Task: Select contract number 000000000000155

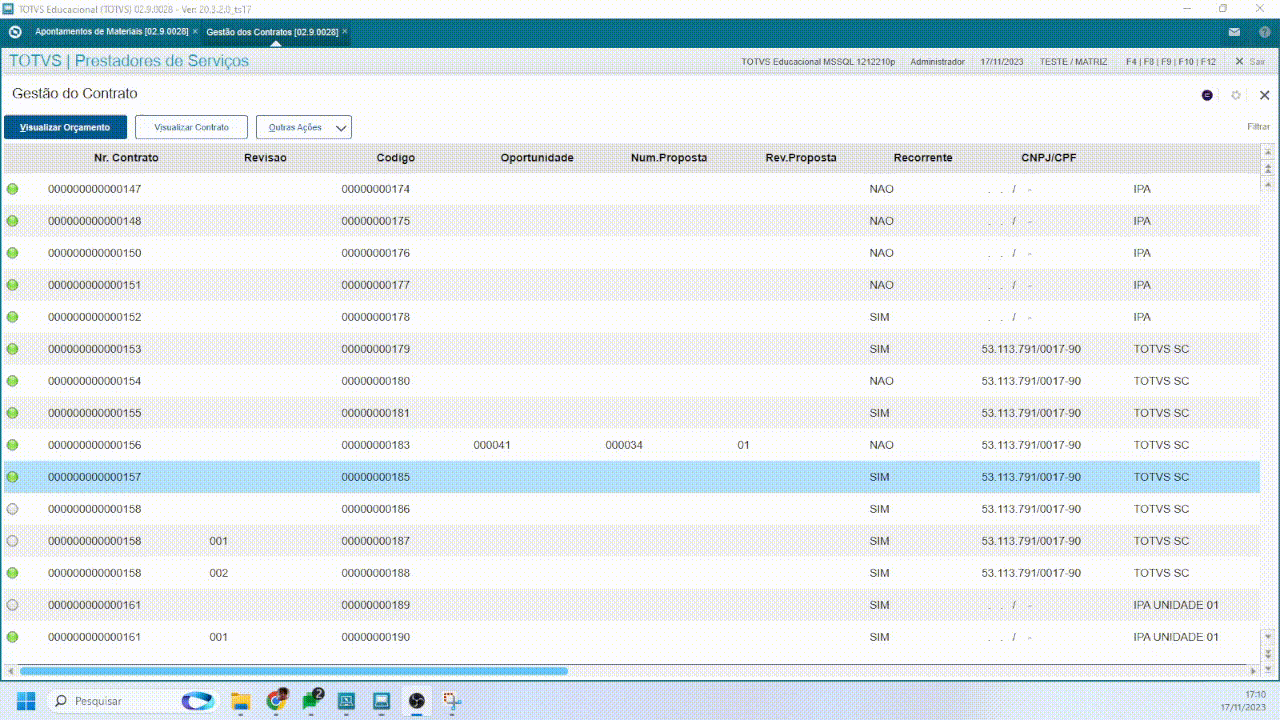Action: [95, 413]
